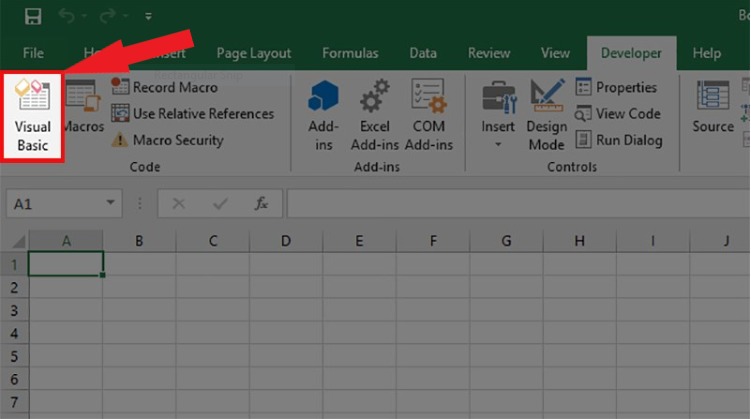
Task: Undo the last action
Action: pyautogui.click(x=67, y=16)
